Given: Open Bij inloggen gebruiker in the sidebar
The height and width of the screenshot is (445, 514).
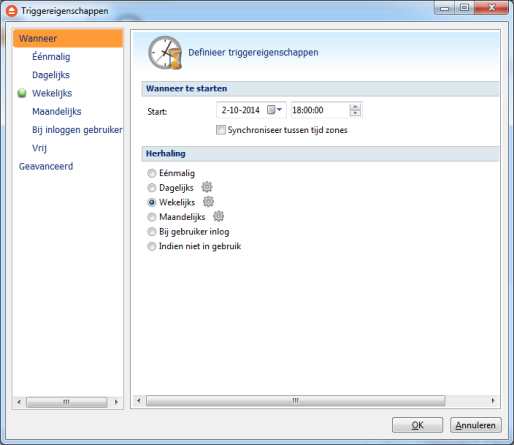Looking at the screenshot, I should click(77, 130).
